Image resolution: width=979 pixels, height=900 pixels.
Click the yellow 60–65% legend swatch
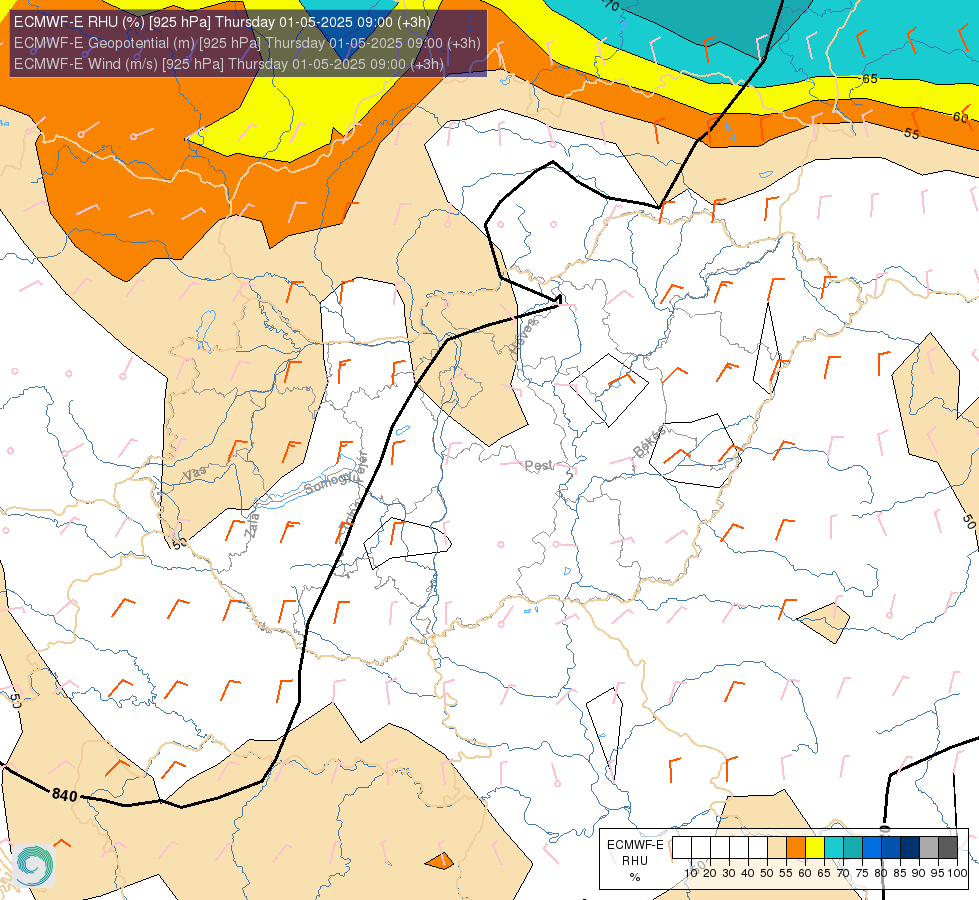point(815,848)
